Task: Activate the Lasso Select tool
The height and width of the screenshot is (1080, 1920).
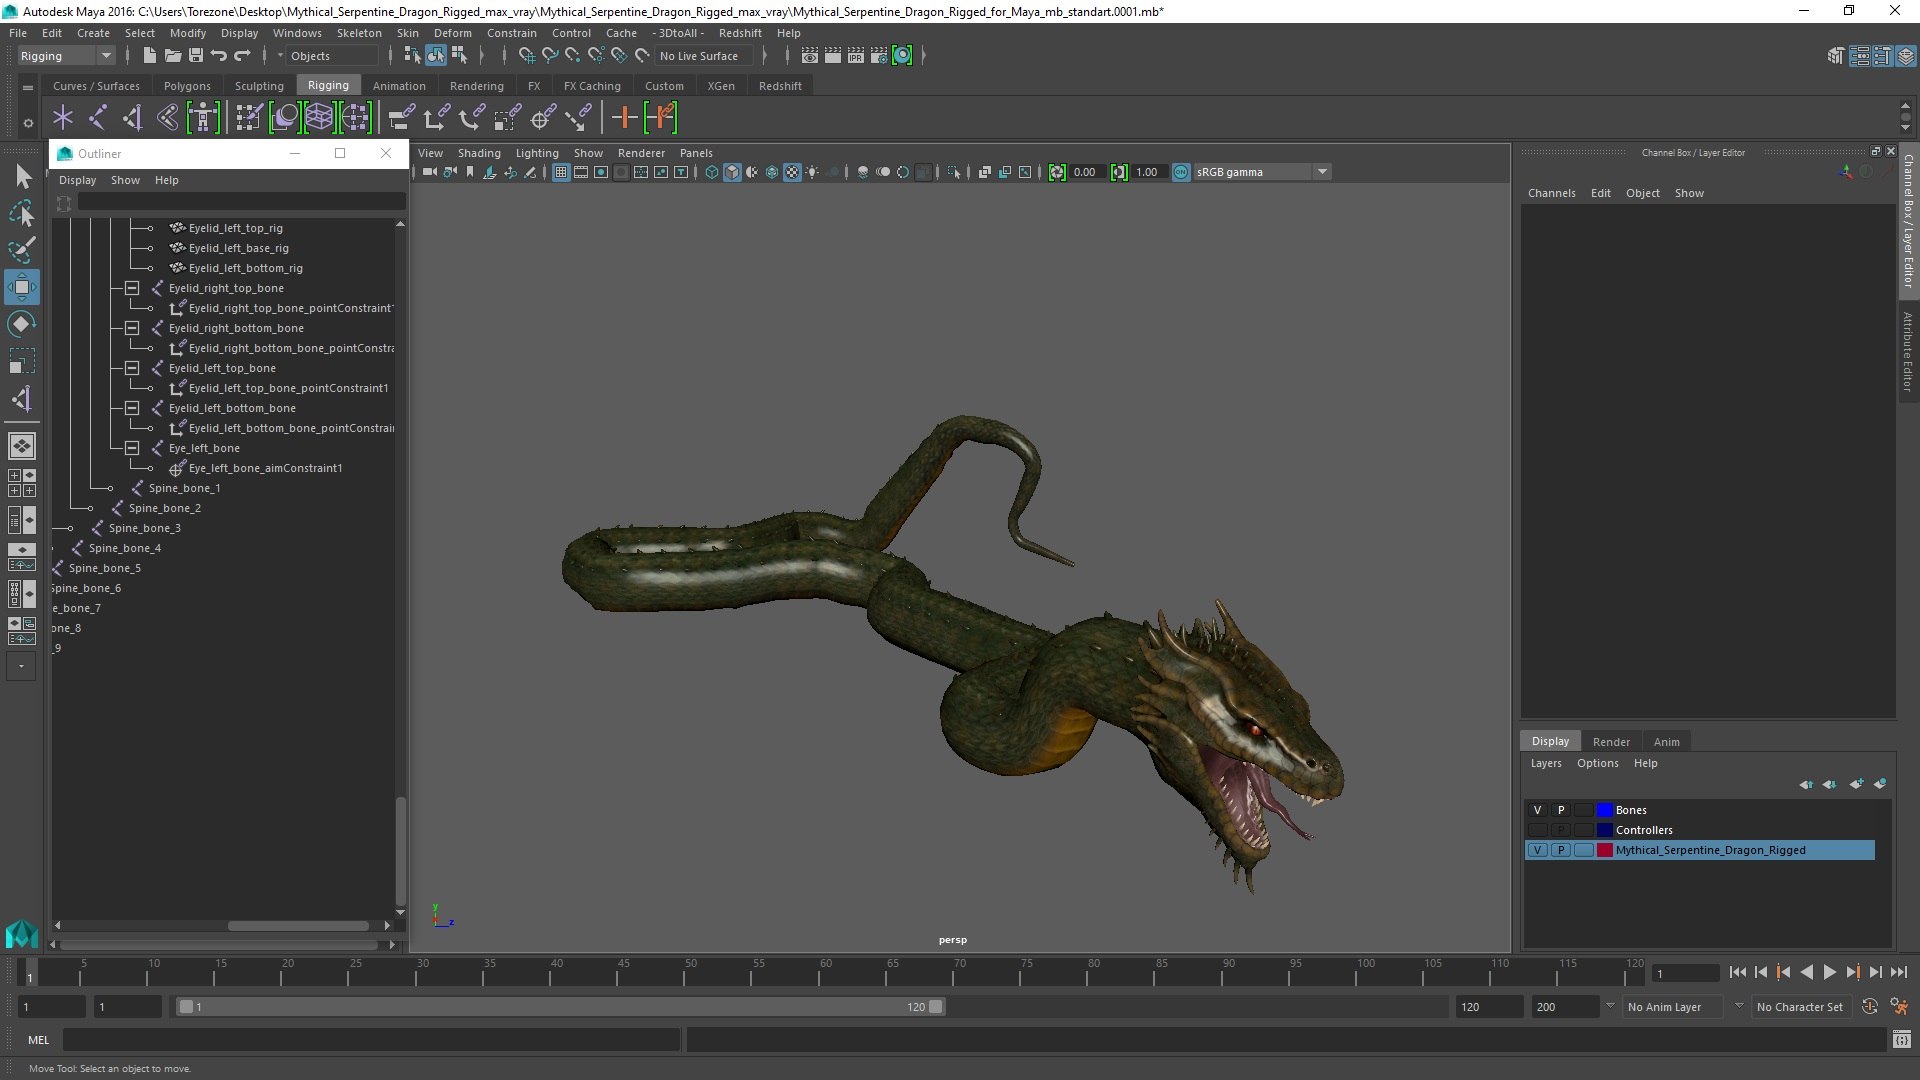Action: tap(22, 213)
